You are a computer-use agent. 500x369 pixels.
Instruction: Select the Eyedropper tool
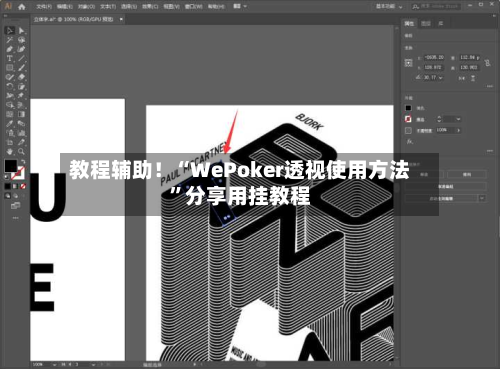[9, 124]
